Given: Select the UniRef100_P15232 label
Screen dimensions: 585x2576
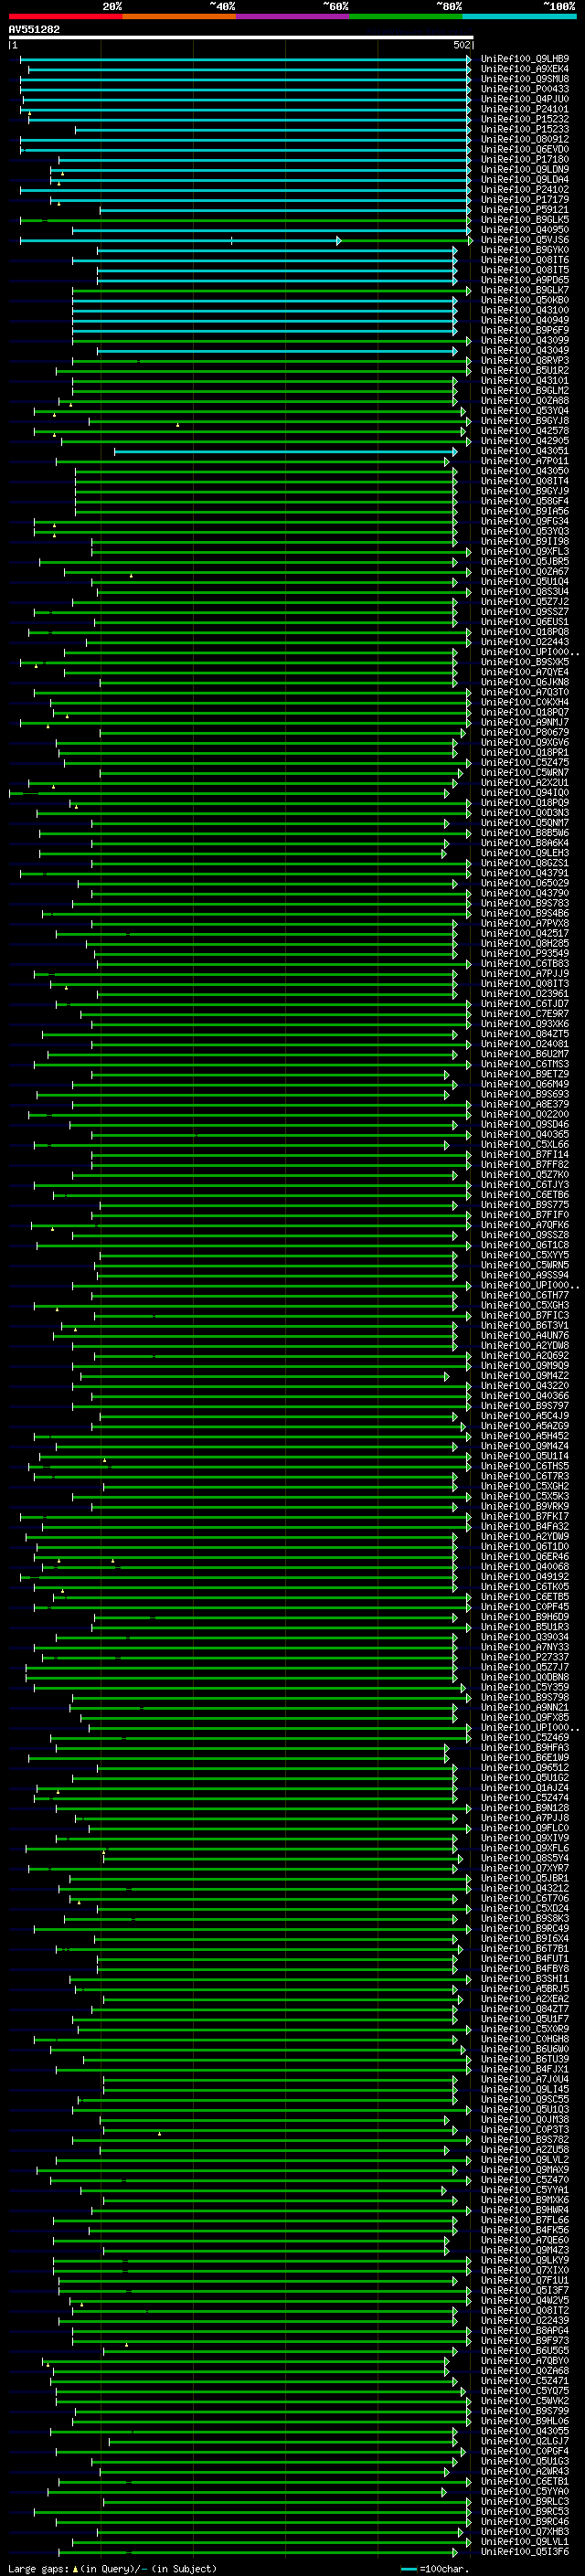Looking at the screenshot, I should 525,119.
